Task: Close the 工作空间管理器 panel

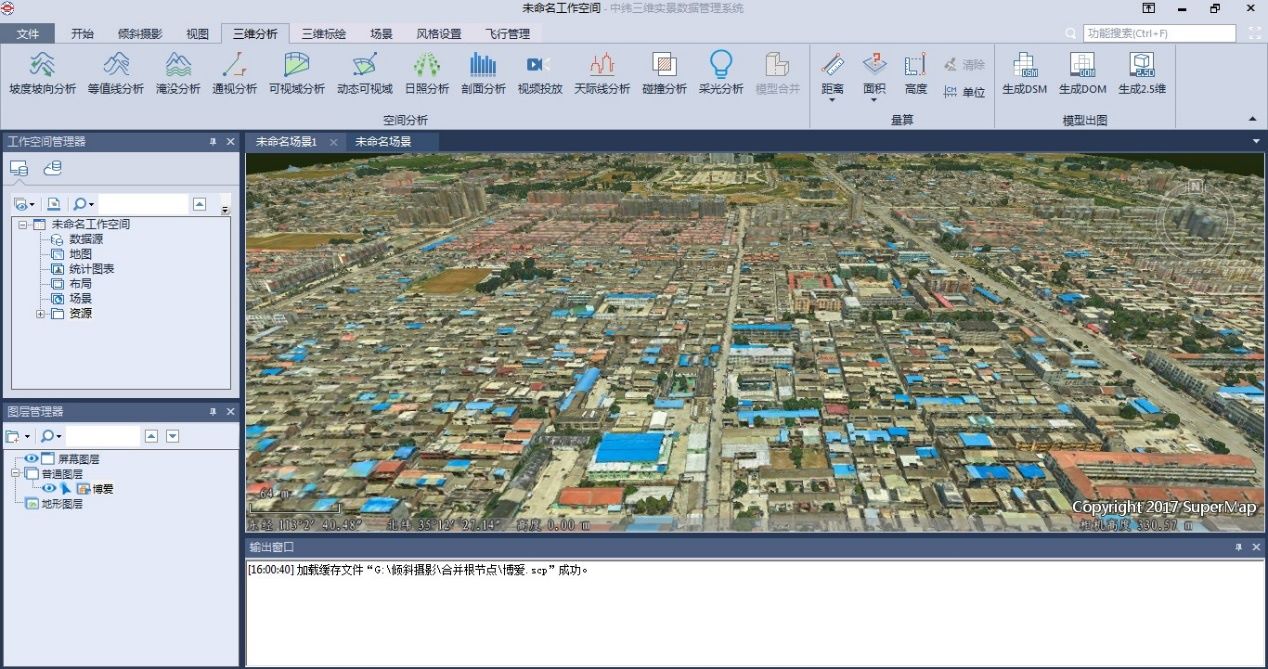Action: pyautogui.click(x=230, y=142)
